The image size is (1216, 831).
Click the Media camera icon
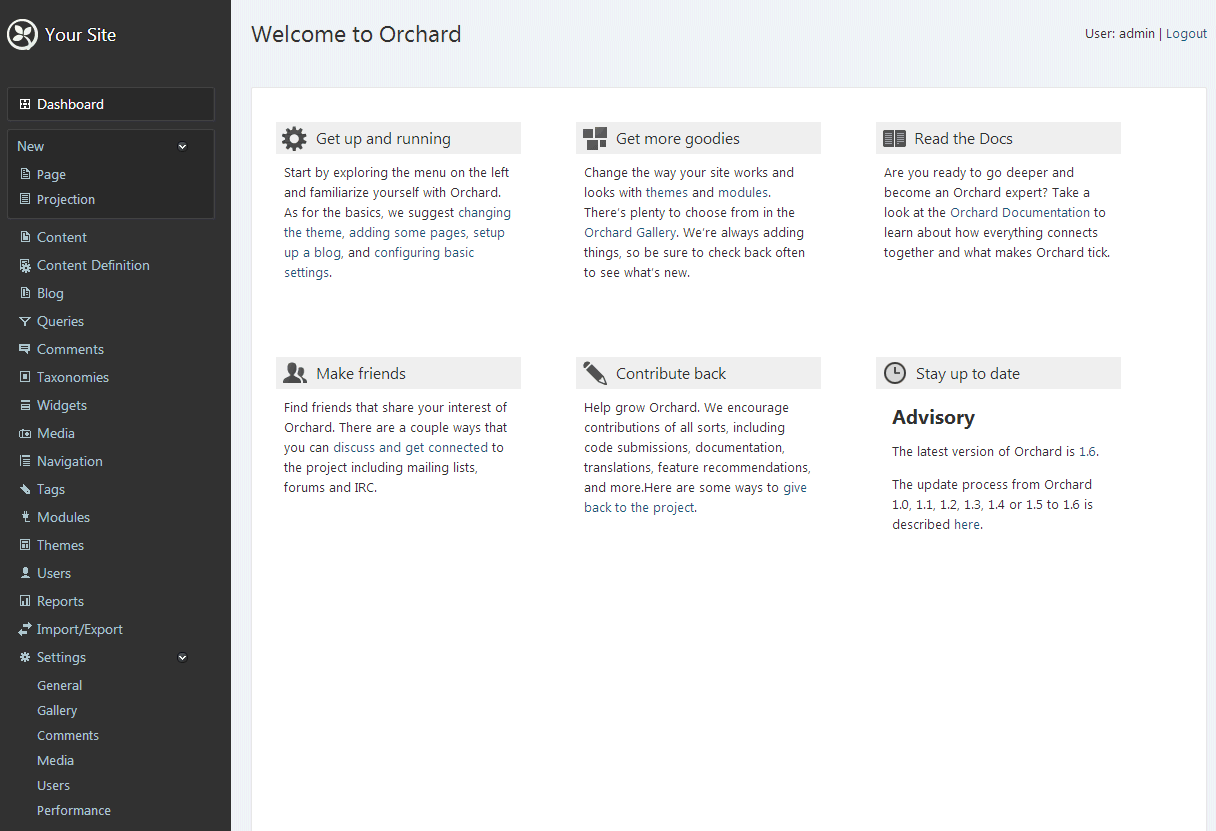point(26,433)
